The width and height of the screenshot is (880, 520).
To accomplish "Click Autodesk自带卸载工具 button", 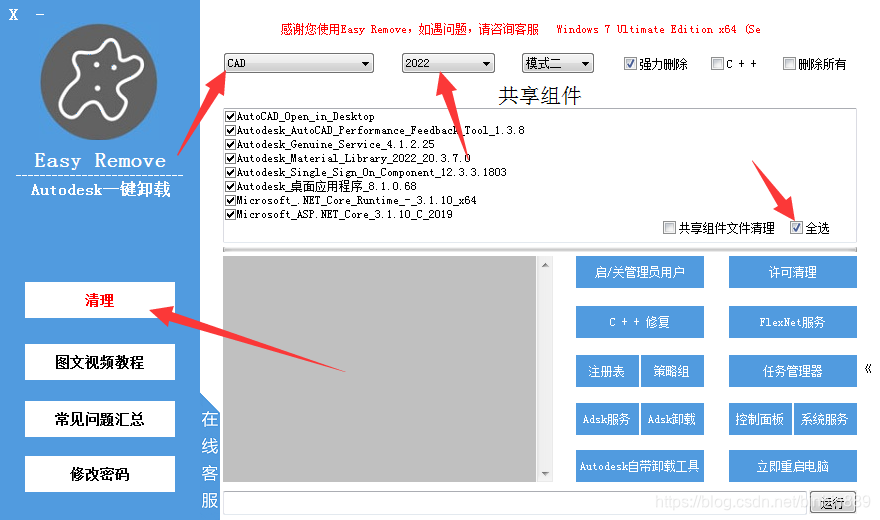I will pyautogui.click(x=640, y=466).
